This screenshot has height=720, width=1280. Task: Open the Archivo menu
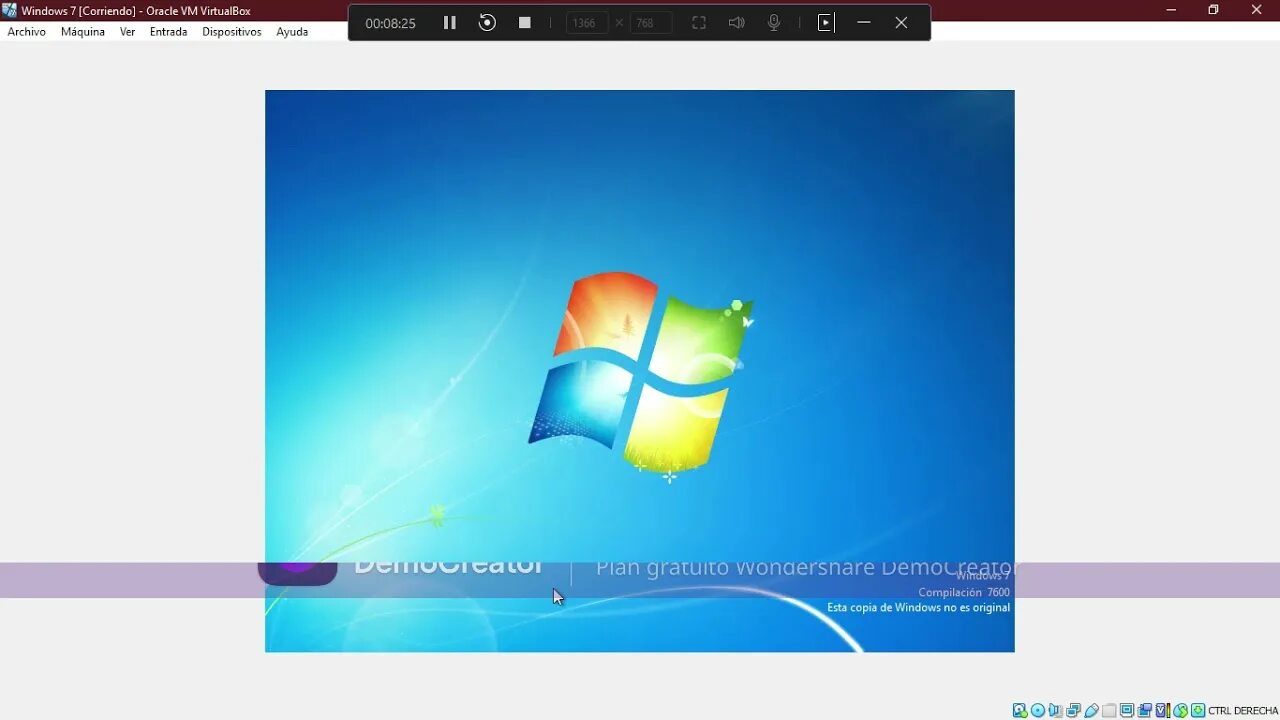27,32
